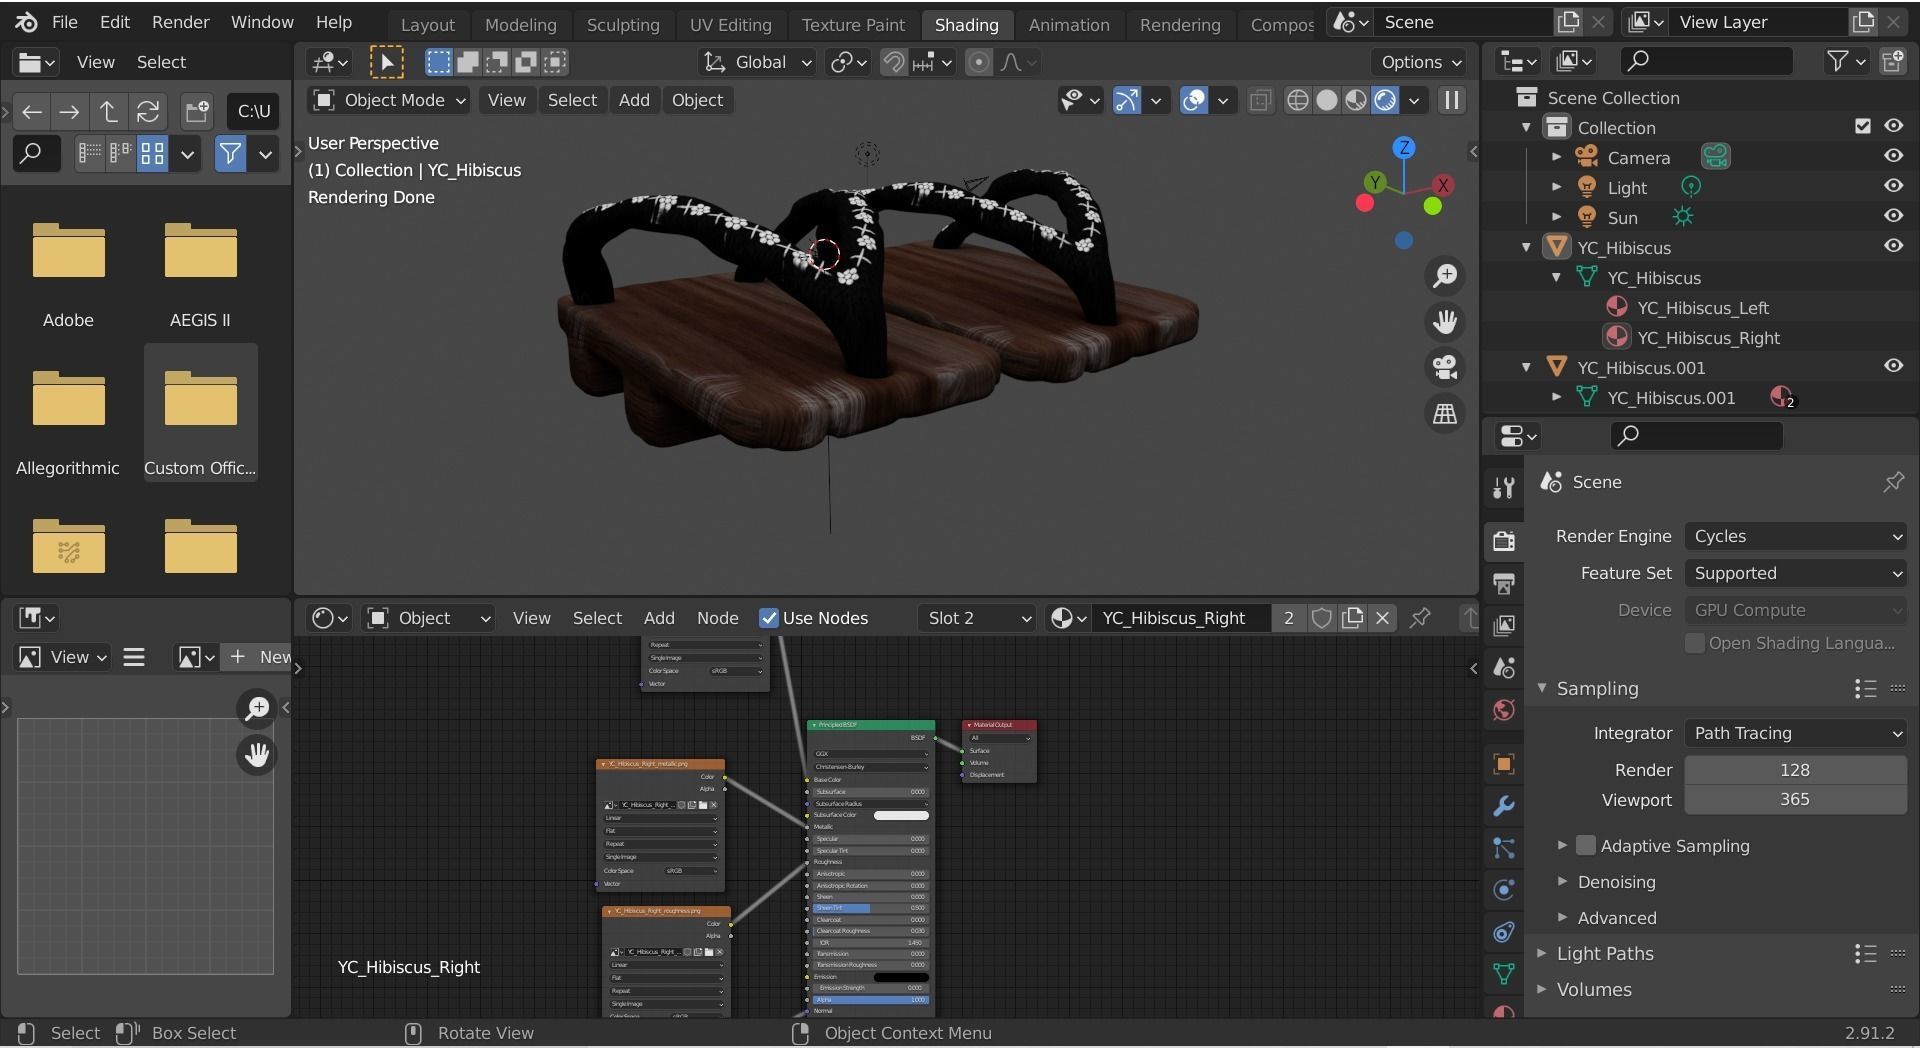Switch to the UV Editing workspace tab
The image size is (1920, 1048).
(730, 24)
